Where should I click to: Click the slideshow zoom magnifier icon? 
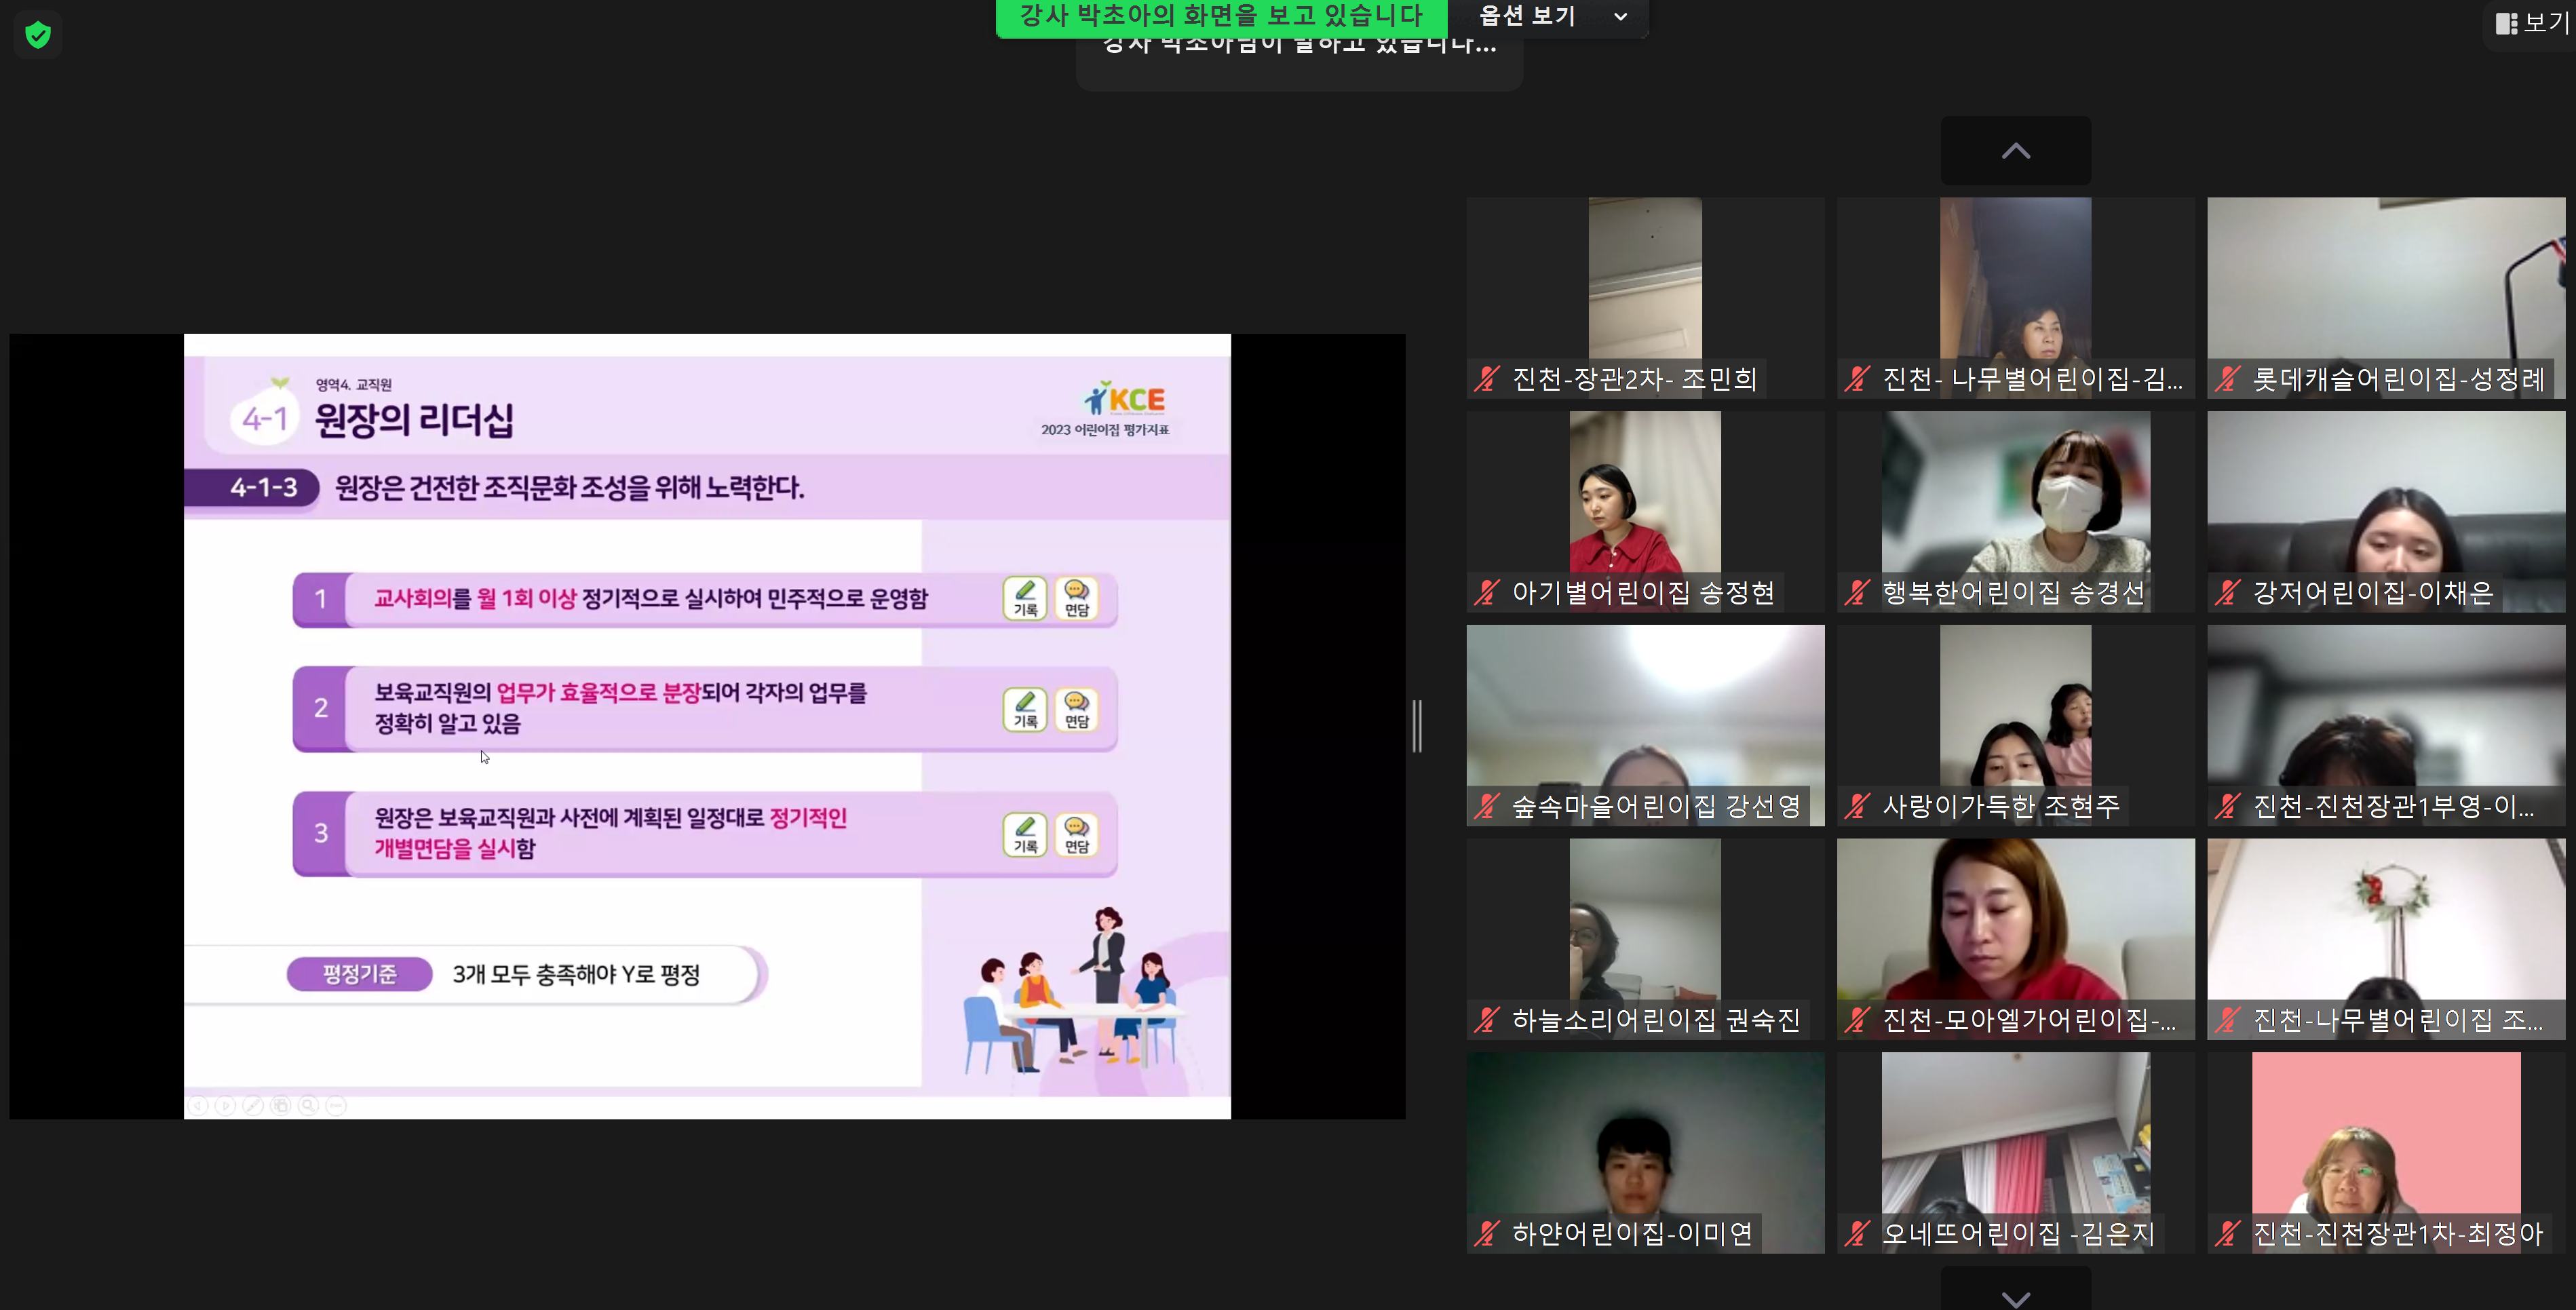pos(308,1105)
